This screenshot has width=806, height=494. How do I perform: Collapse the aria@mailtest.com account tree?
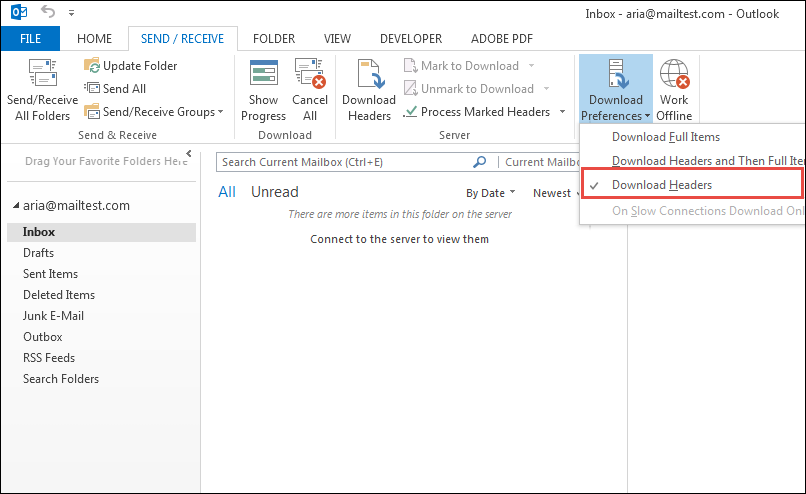[x=16, y=206]
